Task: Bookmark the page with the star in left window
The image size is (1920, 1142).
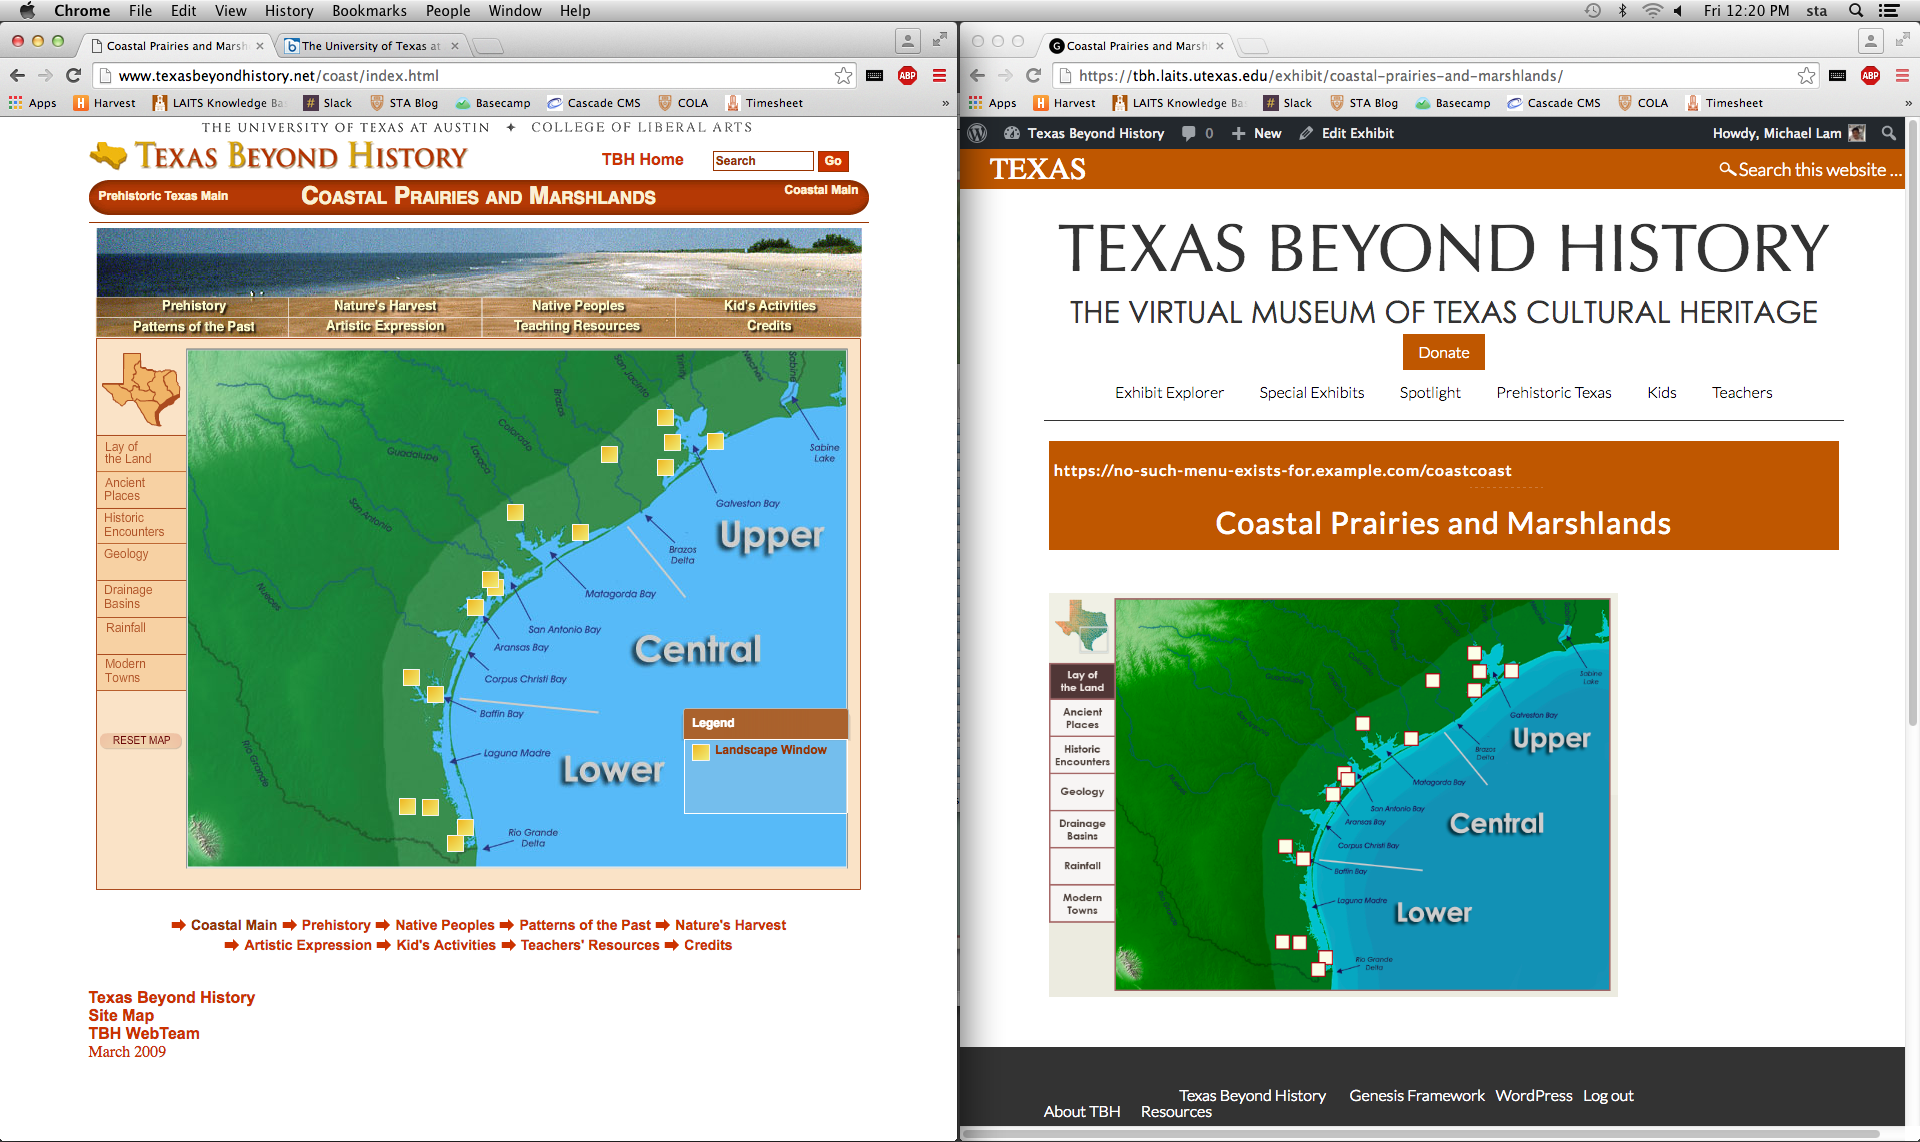Action: coord(844,75)
